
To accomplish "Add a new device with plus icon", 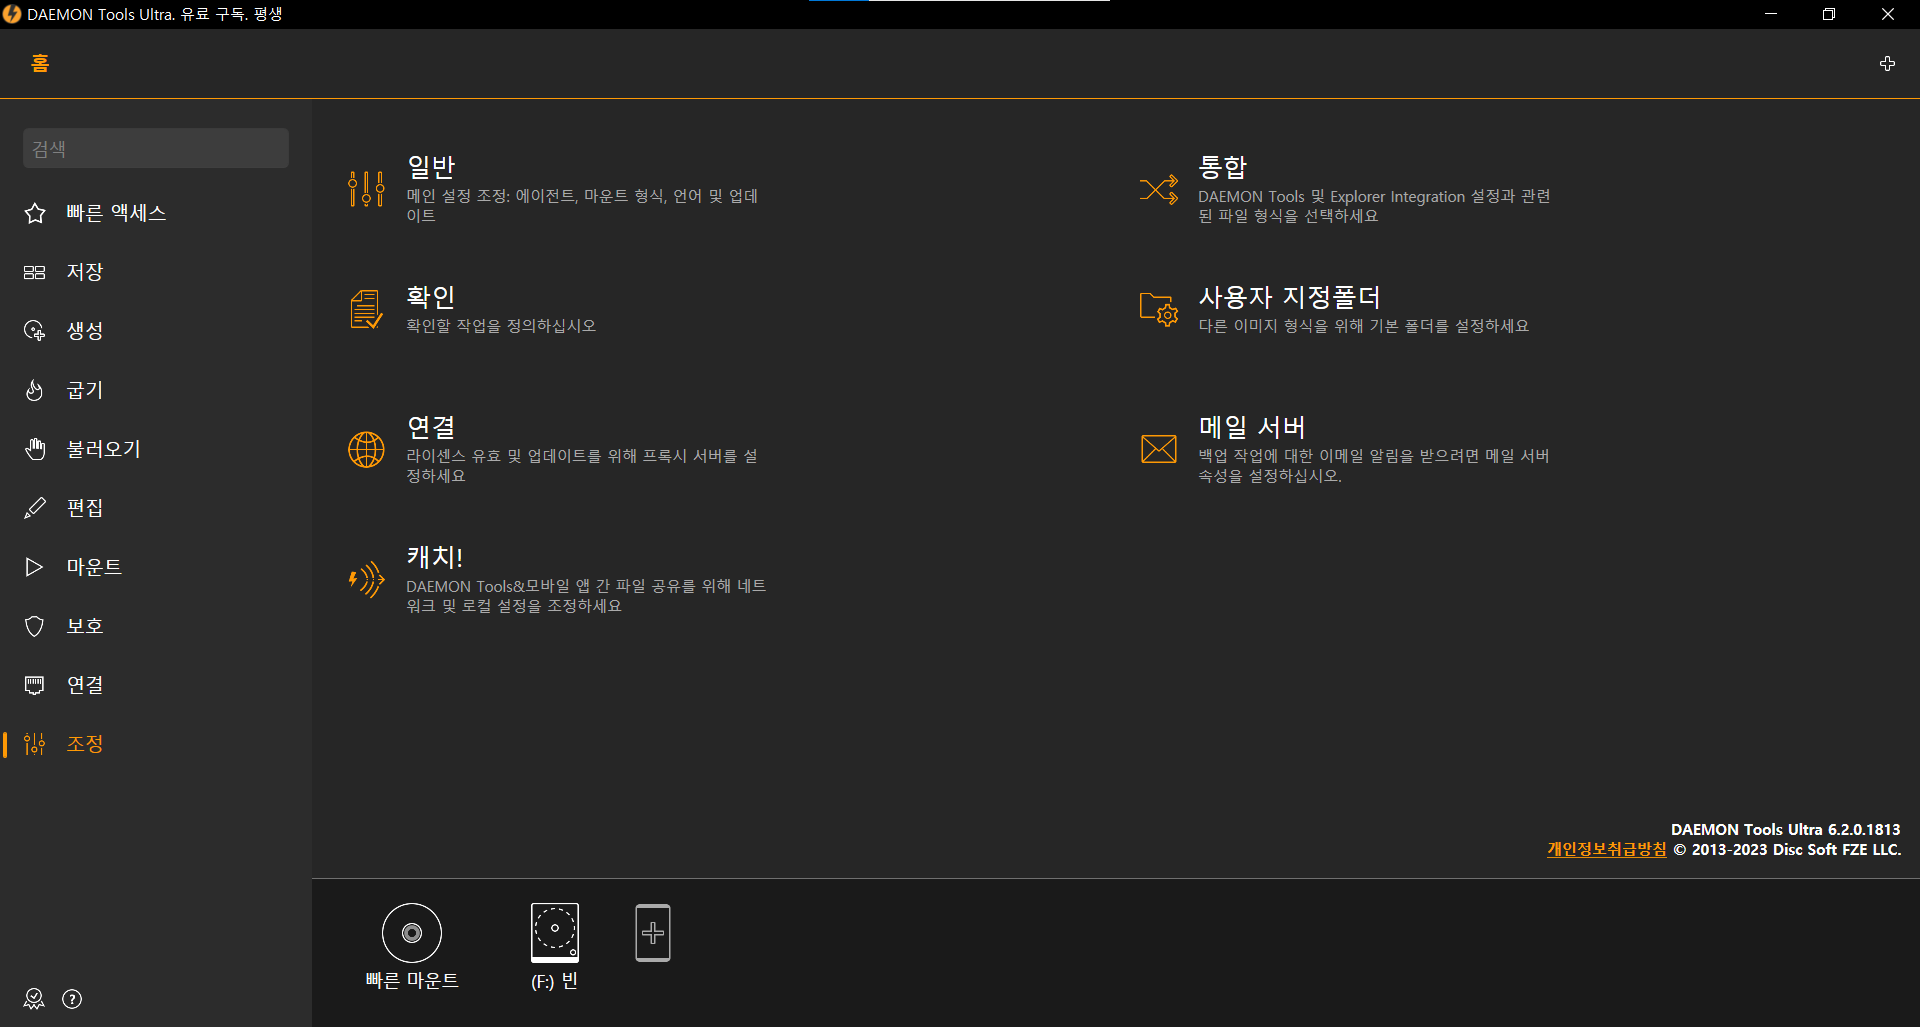I will [653, 933].
